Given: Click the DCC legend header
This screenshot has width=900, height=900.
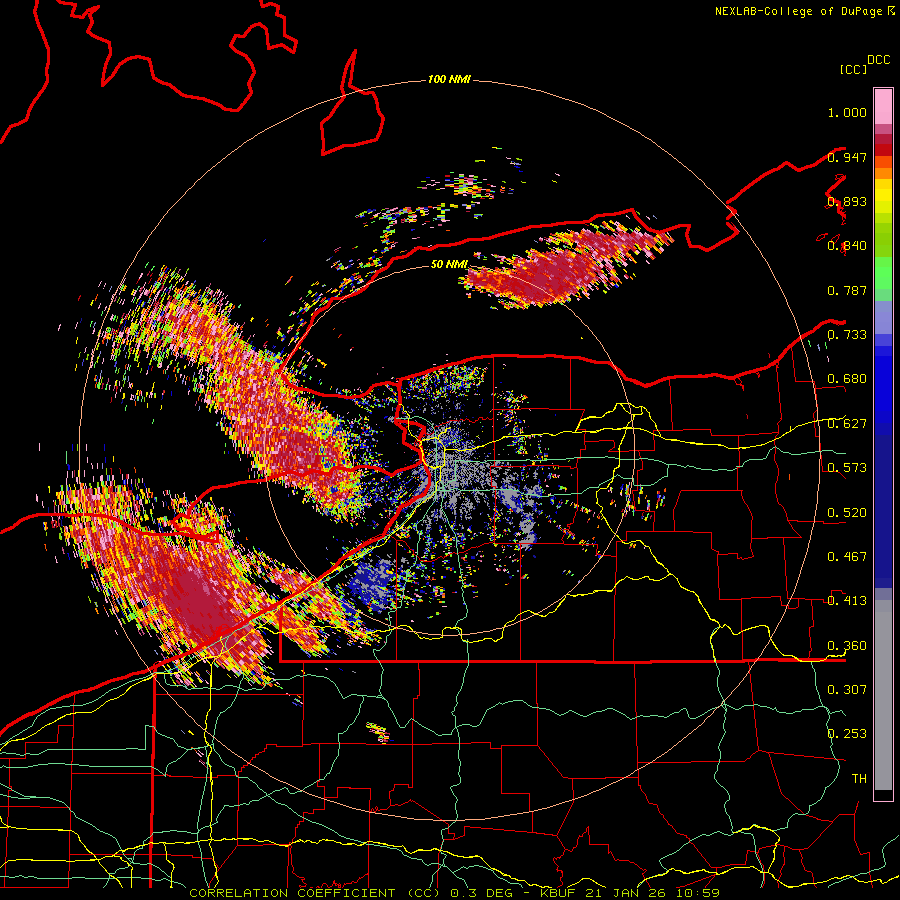Looking at the screenshot, I should (x=879, y=60).
